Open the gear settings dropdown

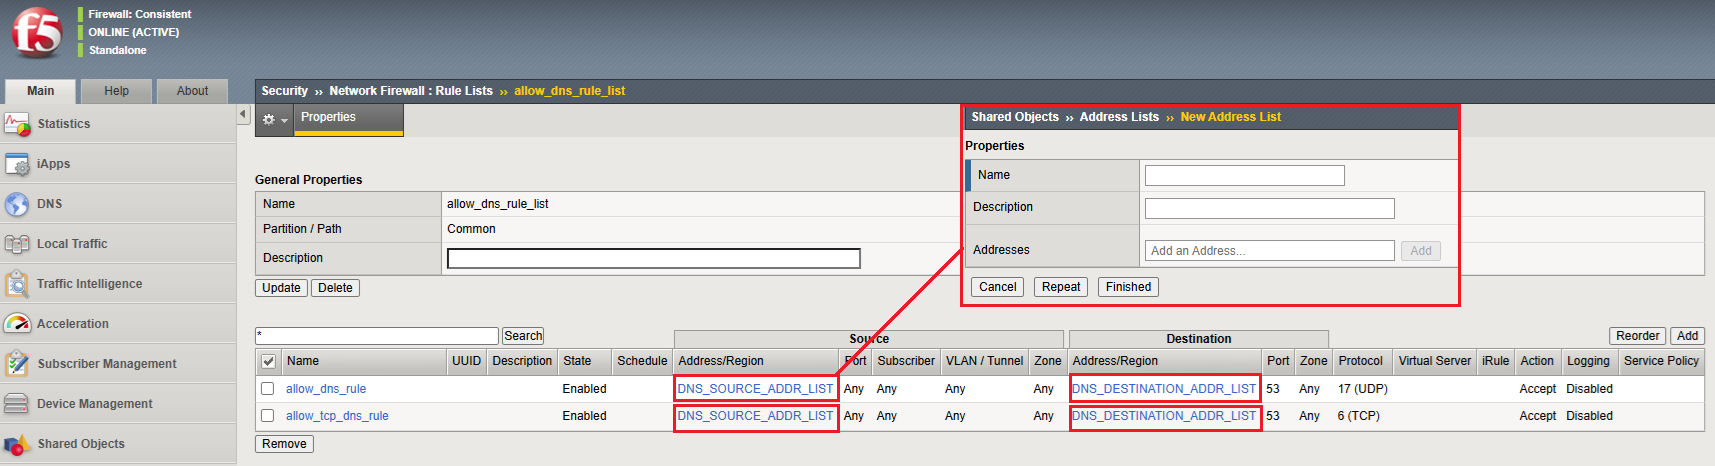(x=274, y=119)
